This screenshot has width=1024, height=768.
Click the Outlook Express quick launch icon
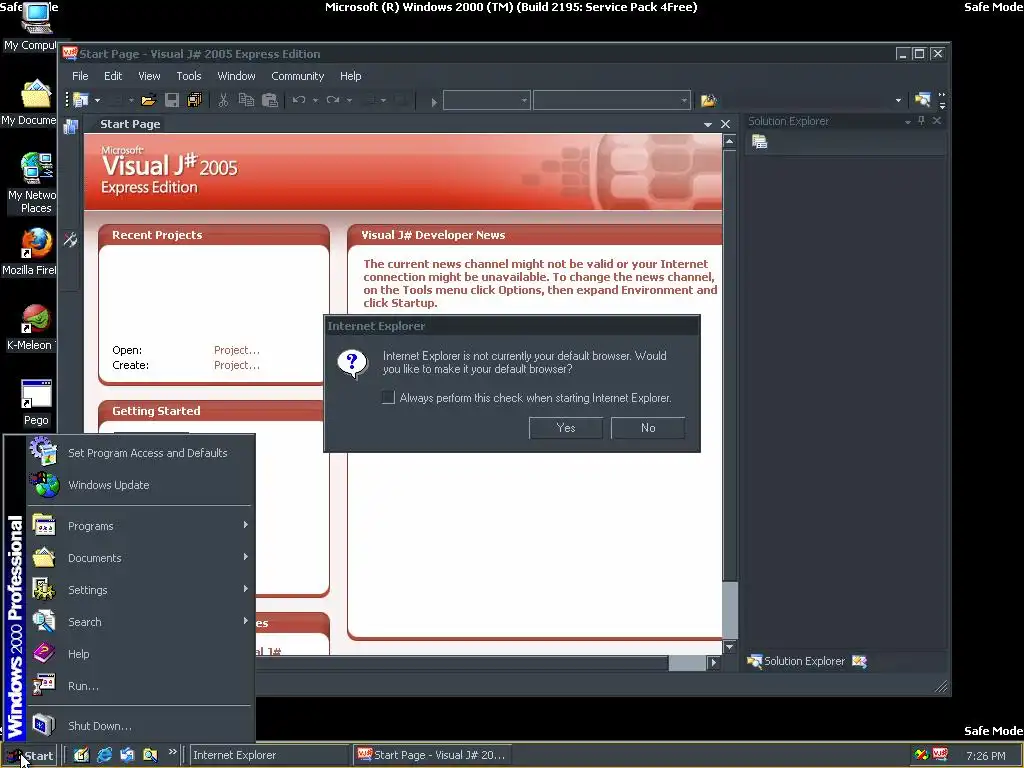[x=127, y=755]
